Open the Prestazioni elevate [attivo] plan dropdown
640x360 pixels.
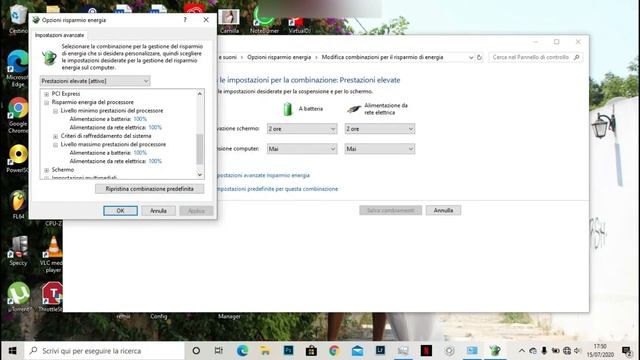95,81
